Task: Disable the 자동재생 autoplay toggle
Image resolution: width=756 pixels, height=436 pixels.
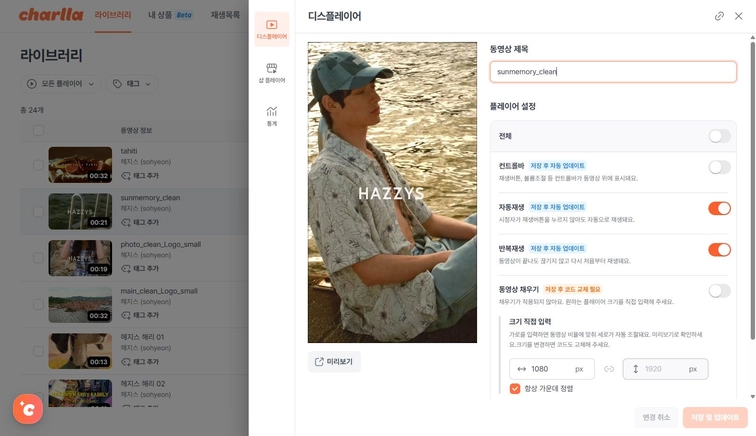Action: (719, 208)
